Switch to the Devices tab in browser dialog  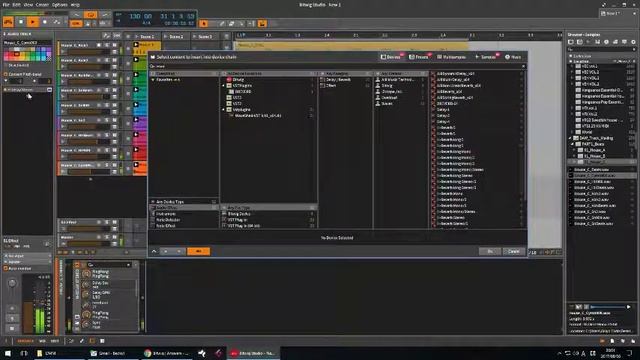pos(391,57)
